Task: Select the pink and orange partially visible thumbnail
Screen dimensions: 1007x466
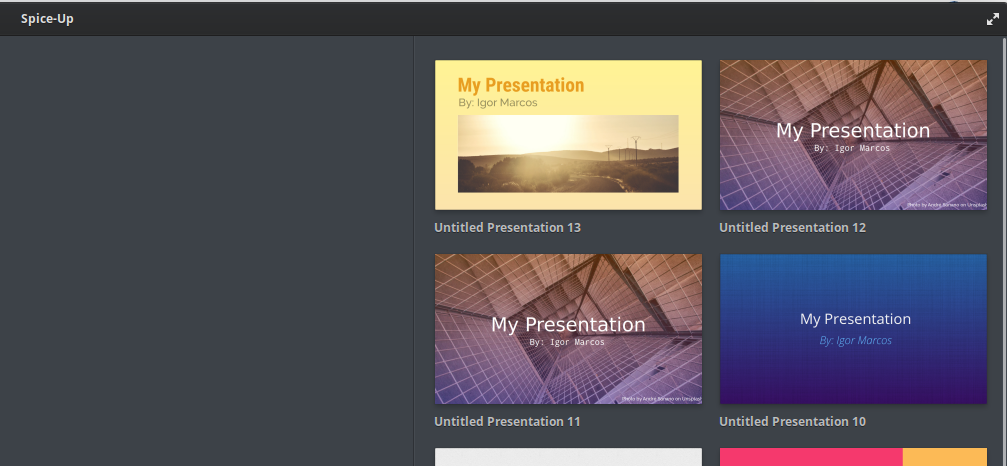Action: pos(853,457)
